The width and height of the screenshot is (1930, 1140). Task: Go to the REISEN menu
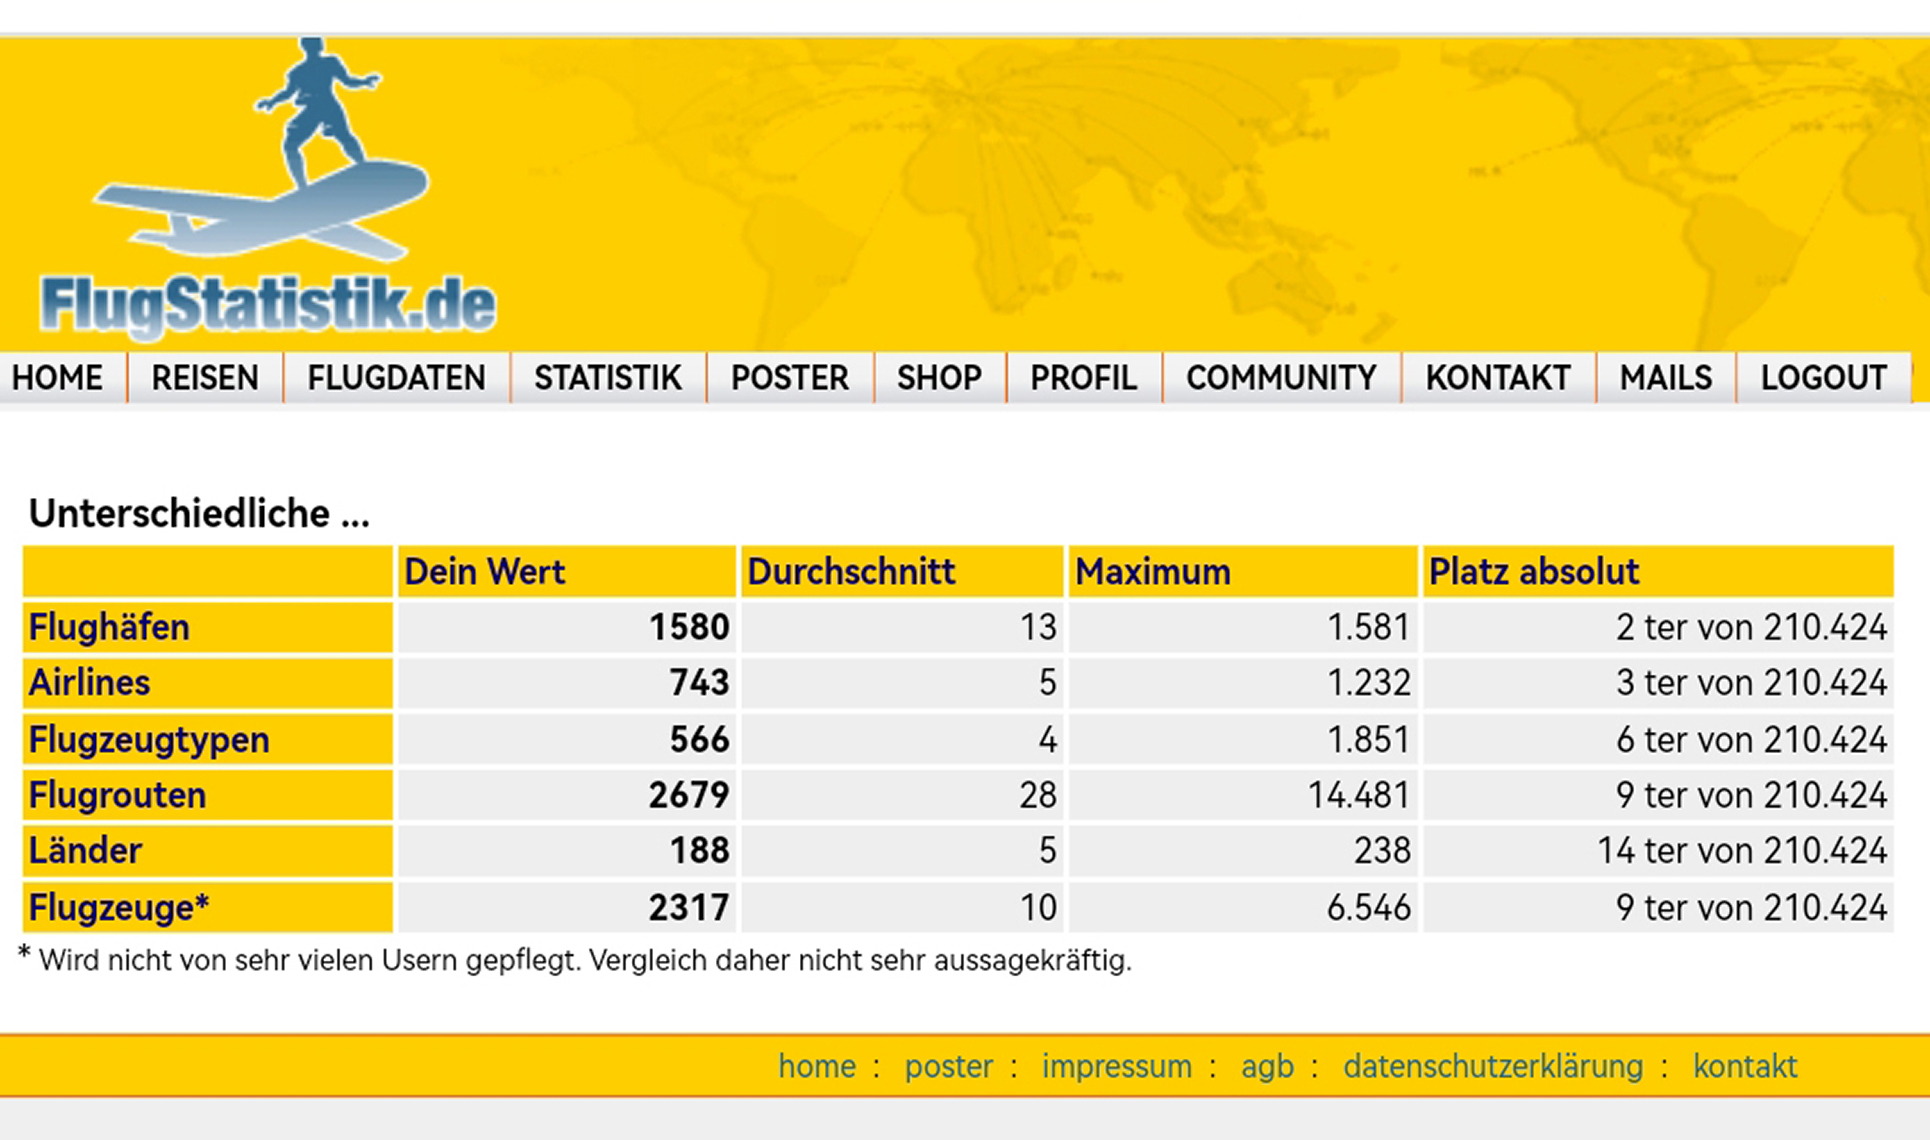[x=205, y=378]
